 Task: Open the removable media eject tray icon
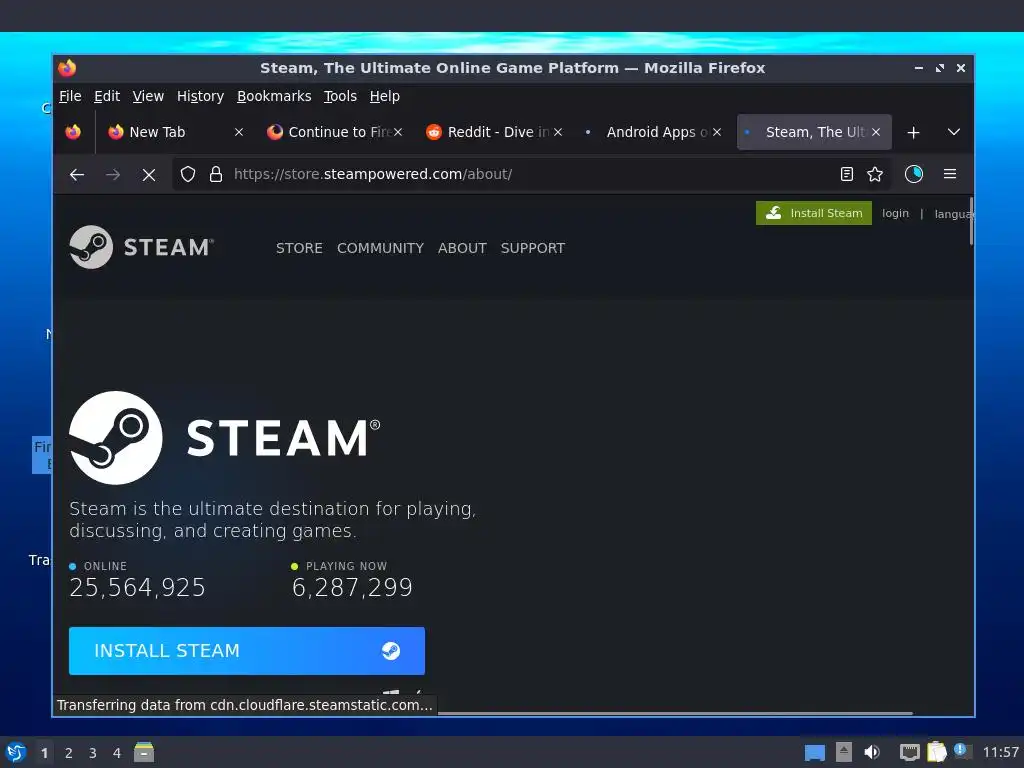pyautogui.click(x=844, y=752)
